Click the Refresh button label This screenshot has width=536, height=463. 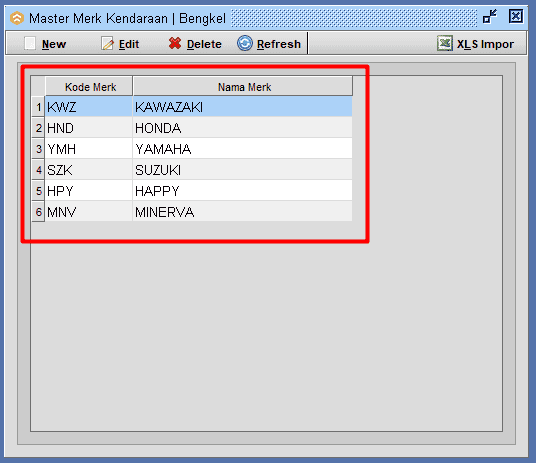279,44
